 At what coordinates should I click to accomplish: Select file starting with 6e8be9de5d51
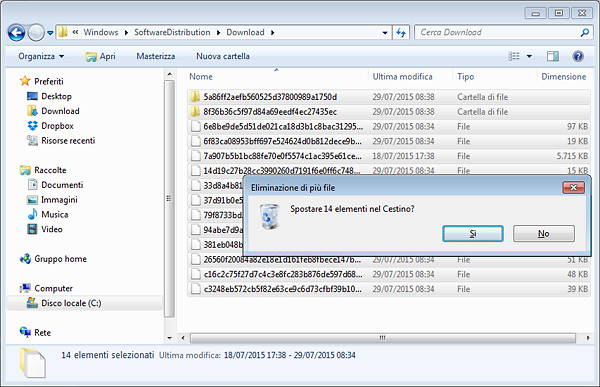pyautogui.click(x=389, y=126)
